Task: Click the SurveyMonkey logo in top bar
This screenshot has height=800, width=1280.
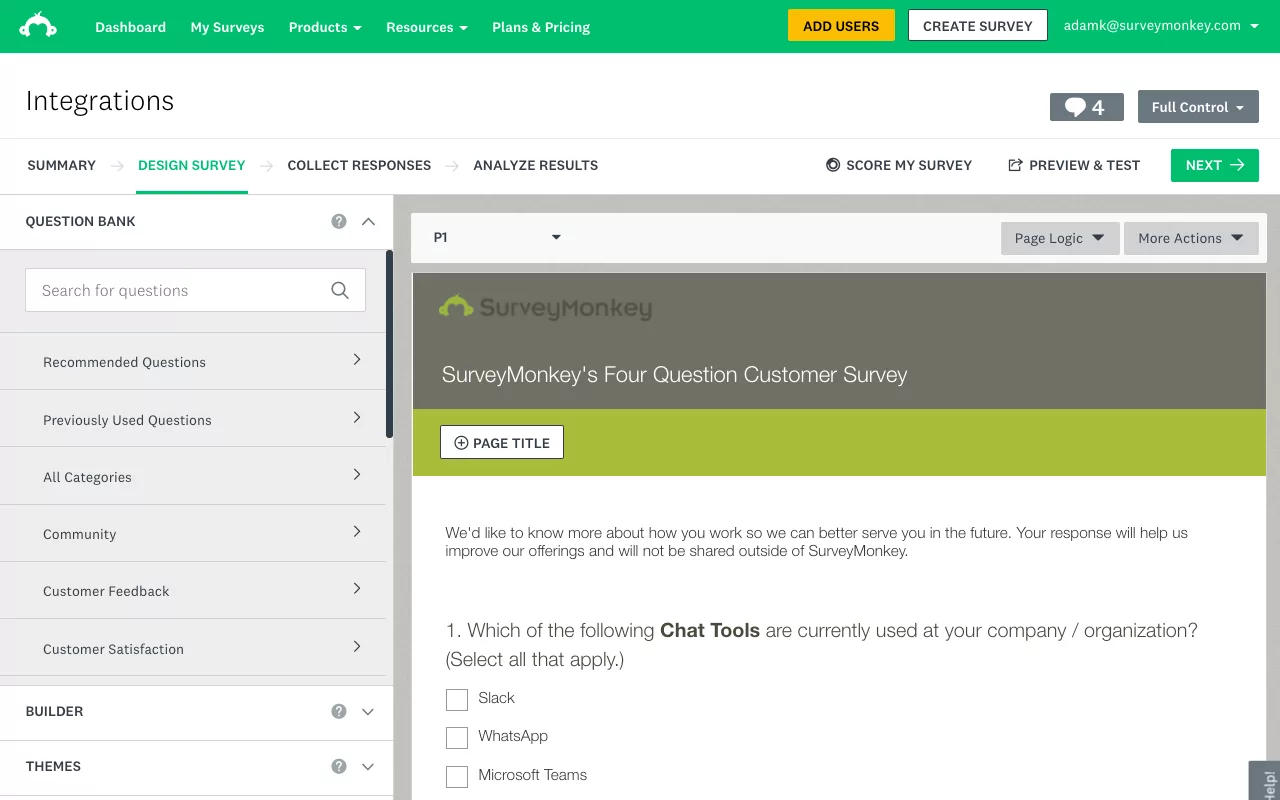Action: [x=38, y=26]
